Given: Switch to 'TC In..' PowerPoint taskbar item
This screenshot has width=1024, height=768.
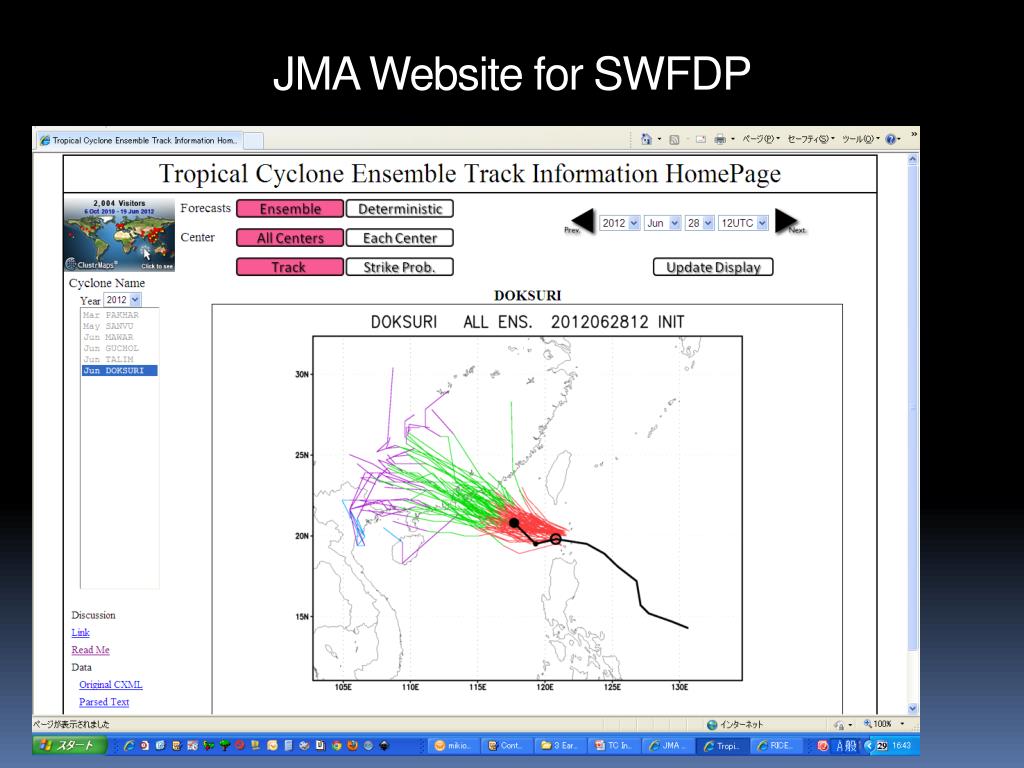Looking at the screenshot, I should [x=615, y=746].
